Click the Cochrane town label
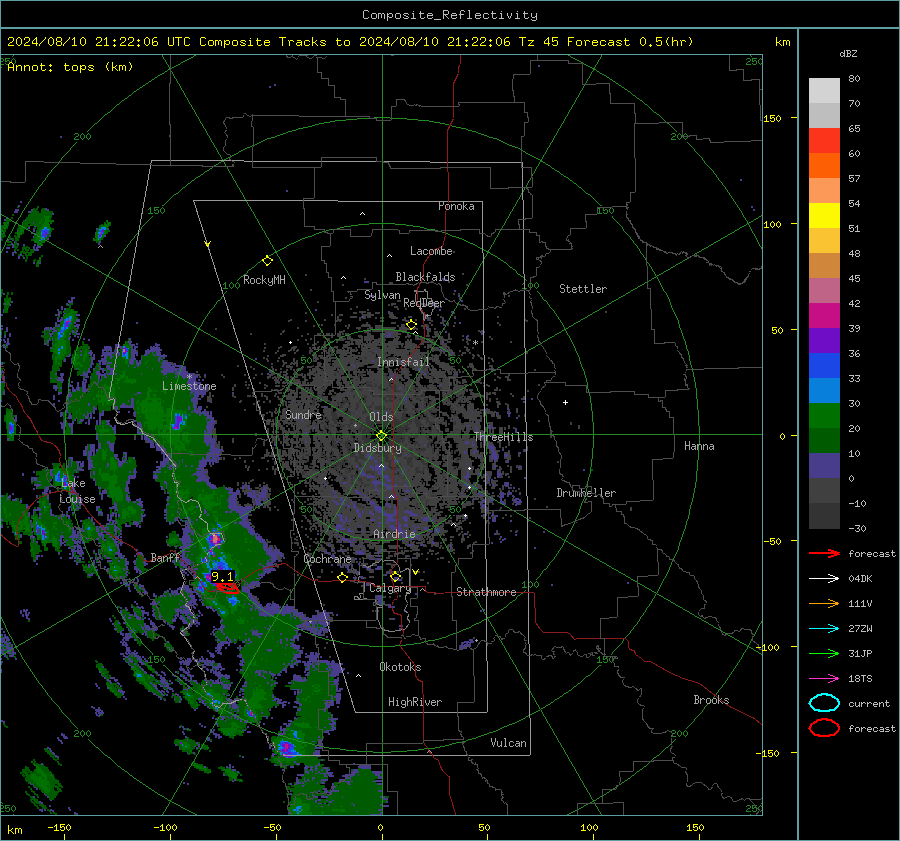 pos(327,559)
